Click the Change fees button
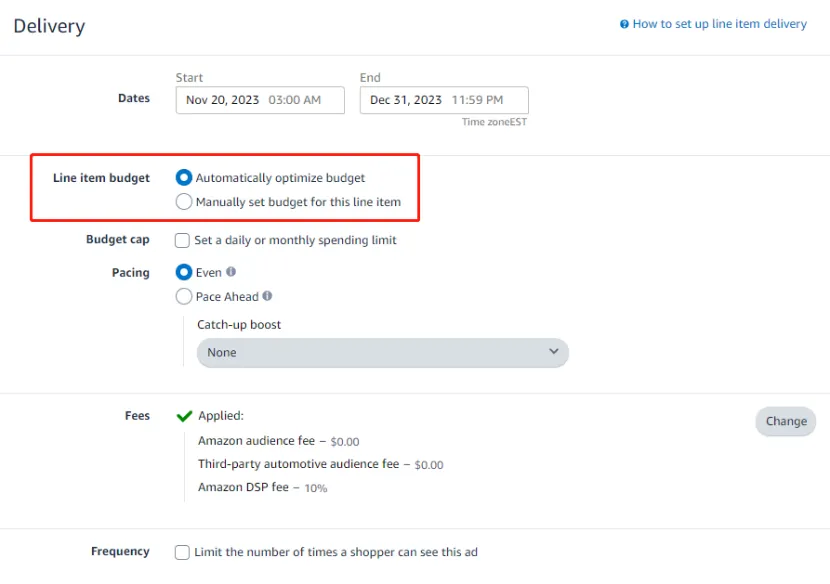Screen dimensions: 830x584 coord(786,421)
